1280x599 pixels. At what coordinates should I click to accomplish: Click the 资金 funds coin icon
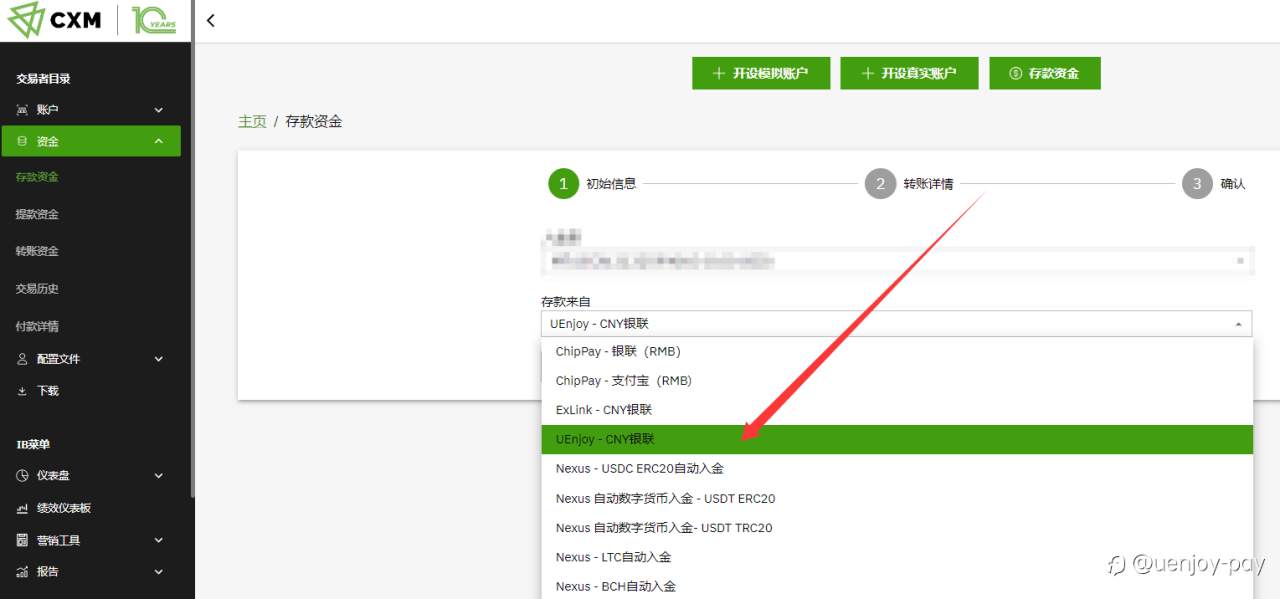coord(22,141)
